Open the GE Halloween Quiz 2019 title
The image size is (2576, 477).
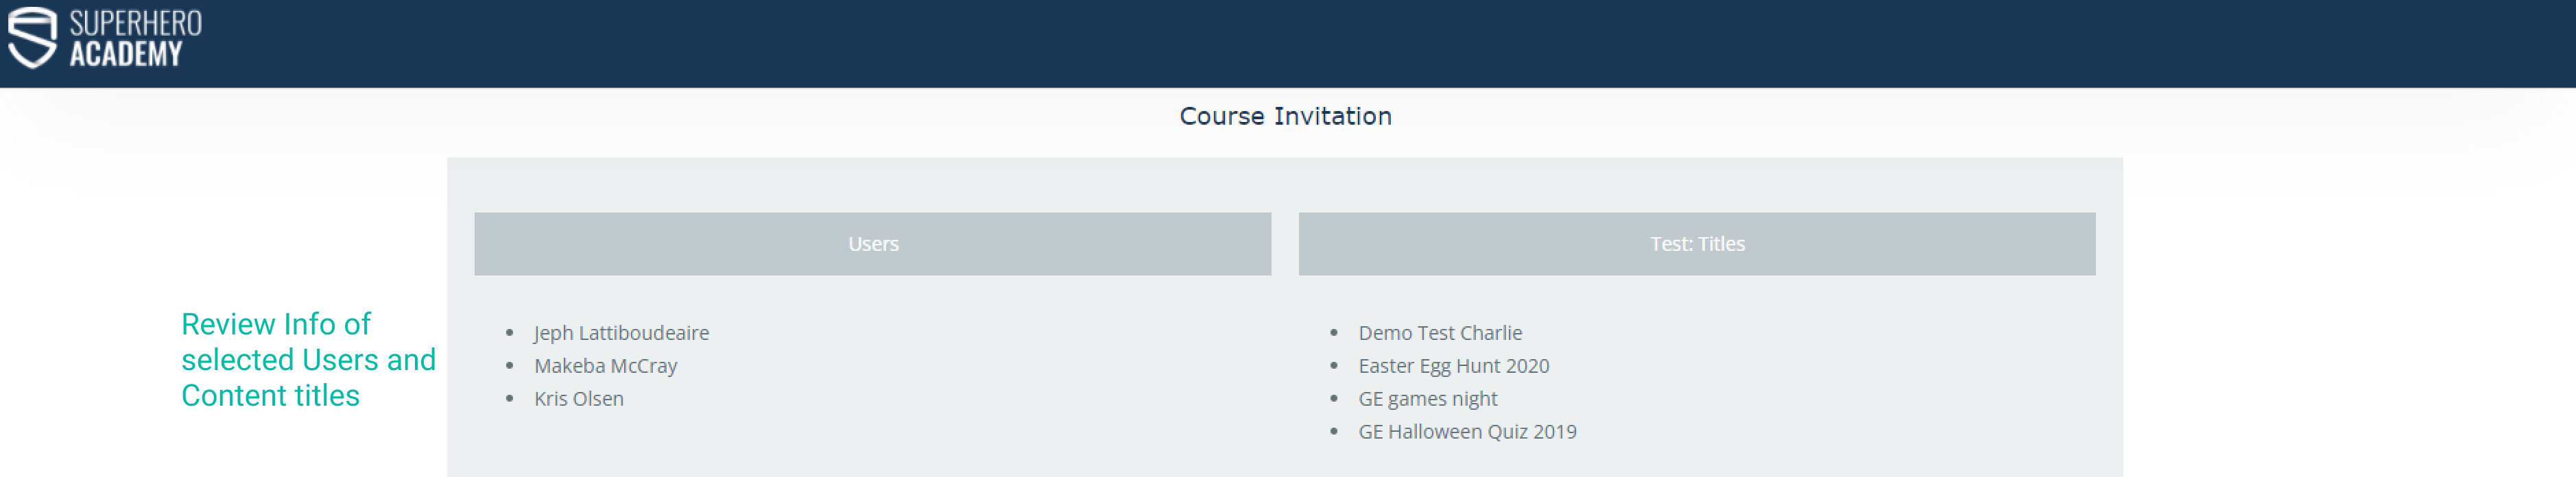[1466, 432]
